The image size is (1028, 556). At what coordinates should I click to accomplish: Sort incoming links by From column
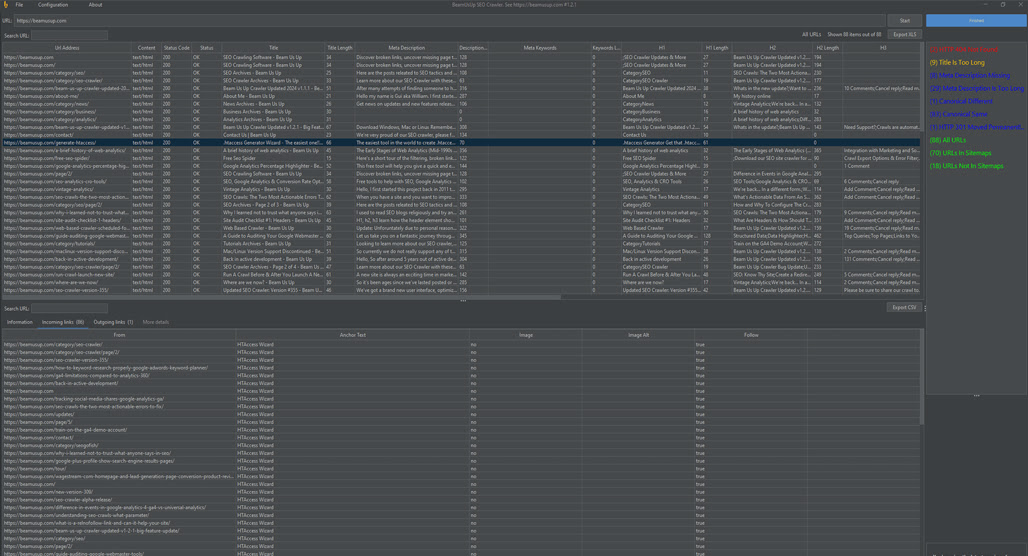coord(119,335)
